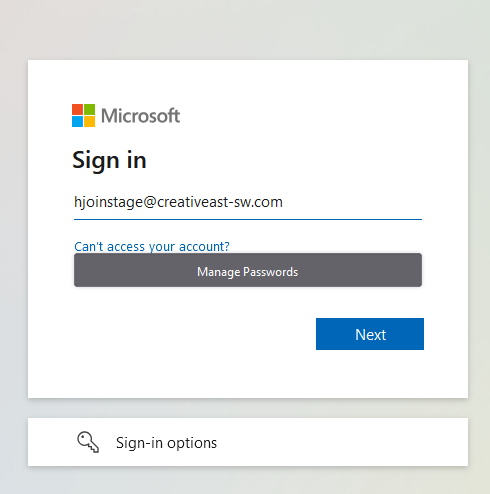The width and height of the screenshot is (490, 494).
Task: Click the yellow square of Microsoft logo
Action: click(89, 121)
